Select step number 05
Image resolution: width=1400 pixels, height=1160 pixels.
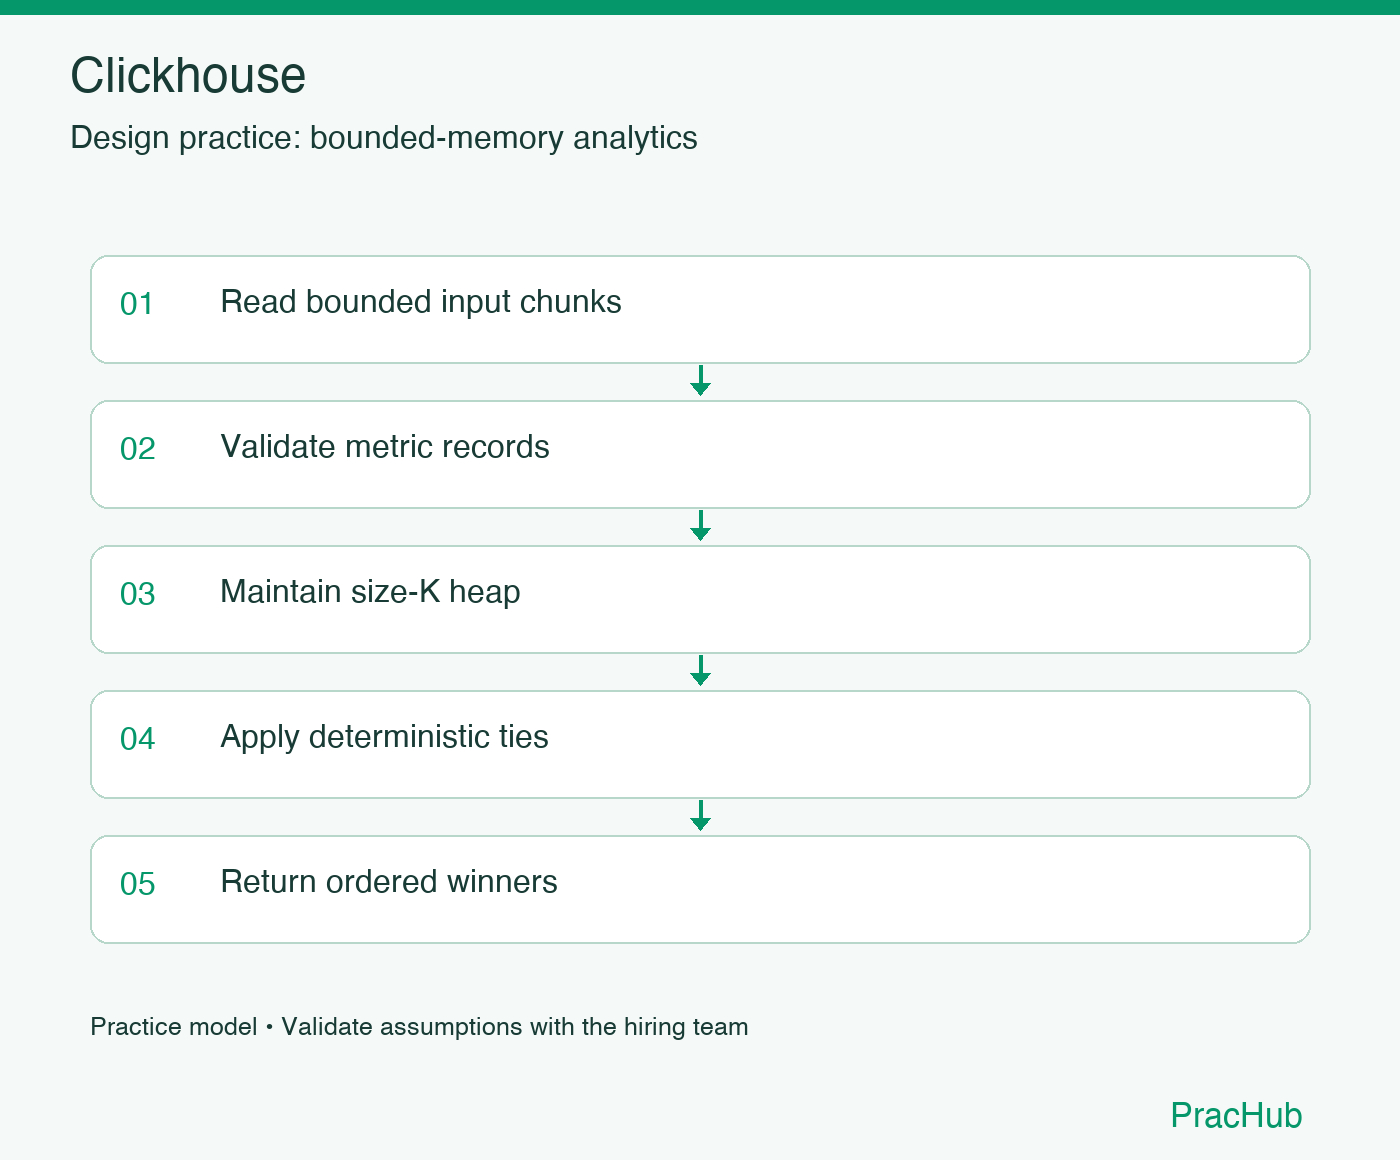point(138,884)
